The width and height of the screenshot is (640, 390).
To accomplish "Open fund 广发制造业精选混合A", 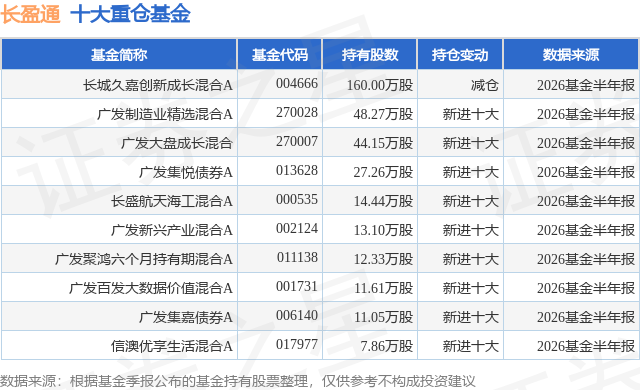I will point(165,114).
